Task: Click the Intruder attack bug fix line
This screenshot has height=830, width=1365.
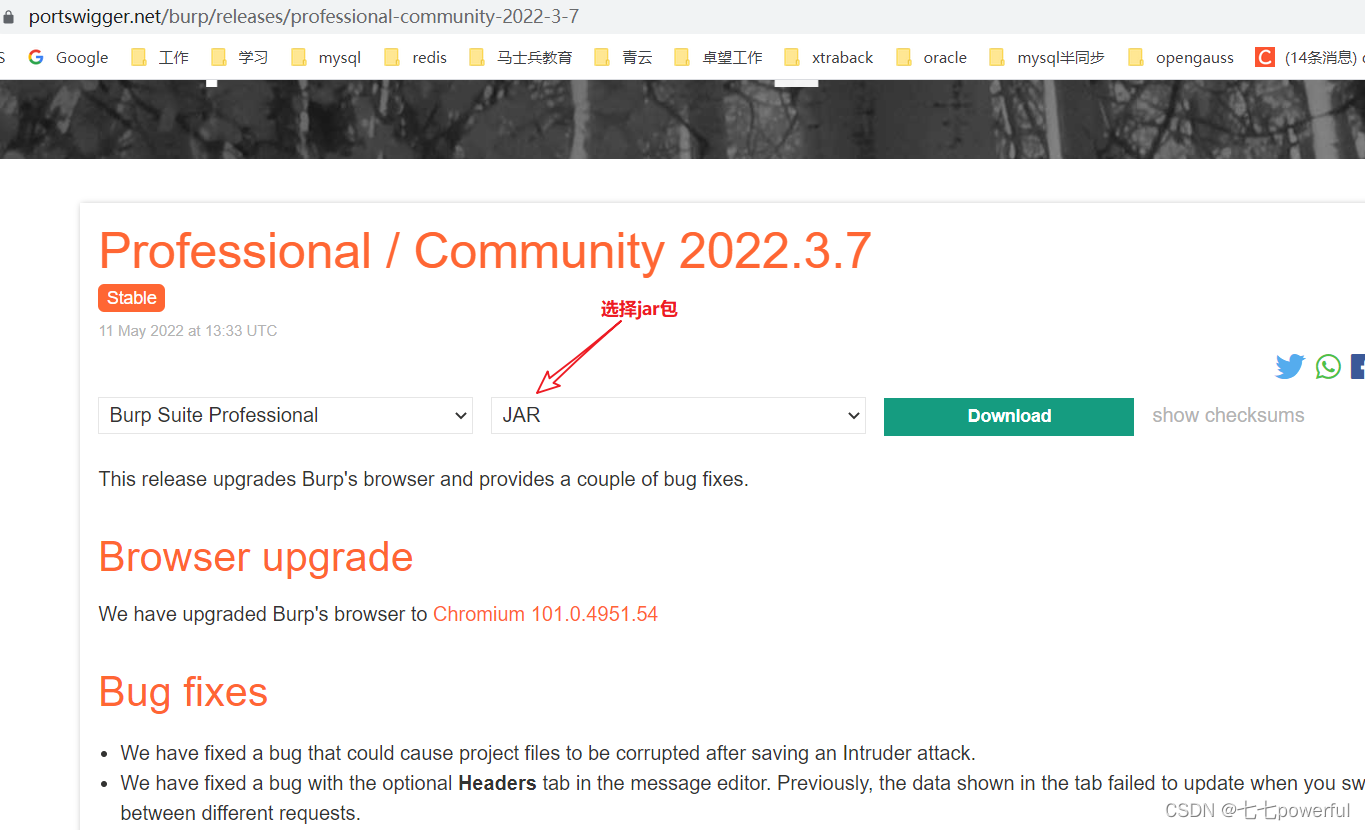Action: (548, 753)
